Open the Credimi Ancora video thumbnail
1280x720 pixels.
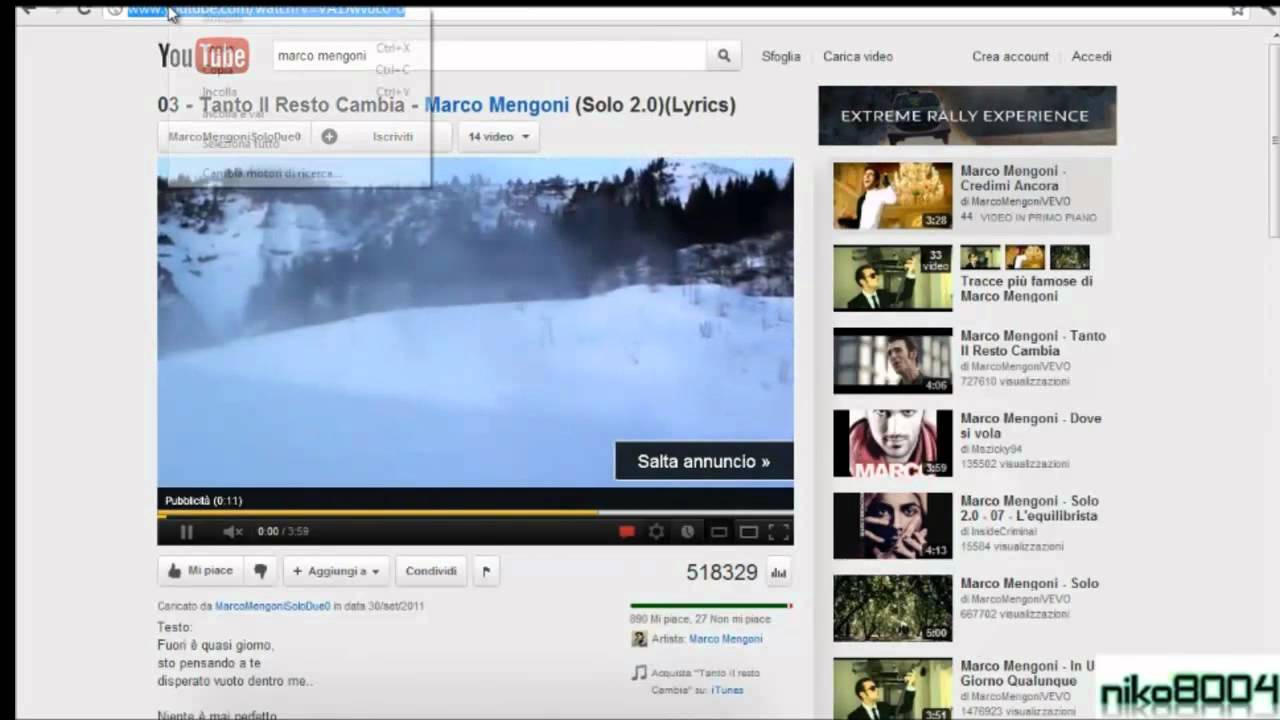pyautogui.click(x=893, y=195)
